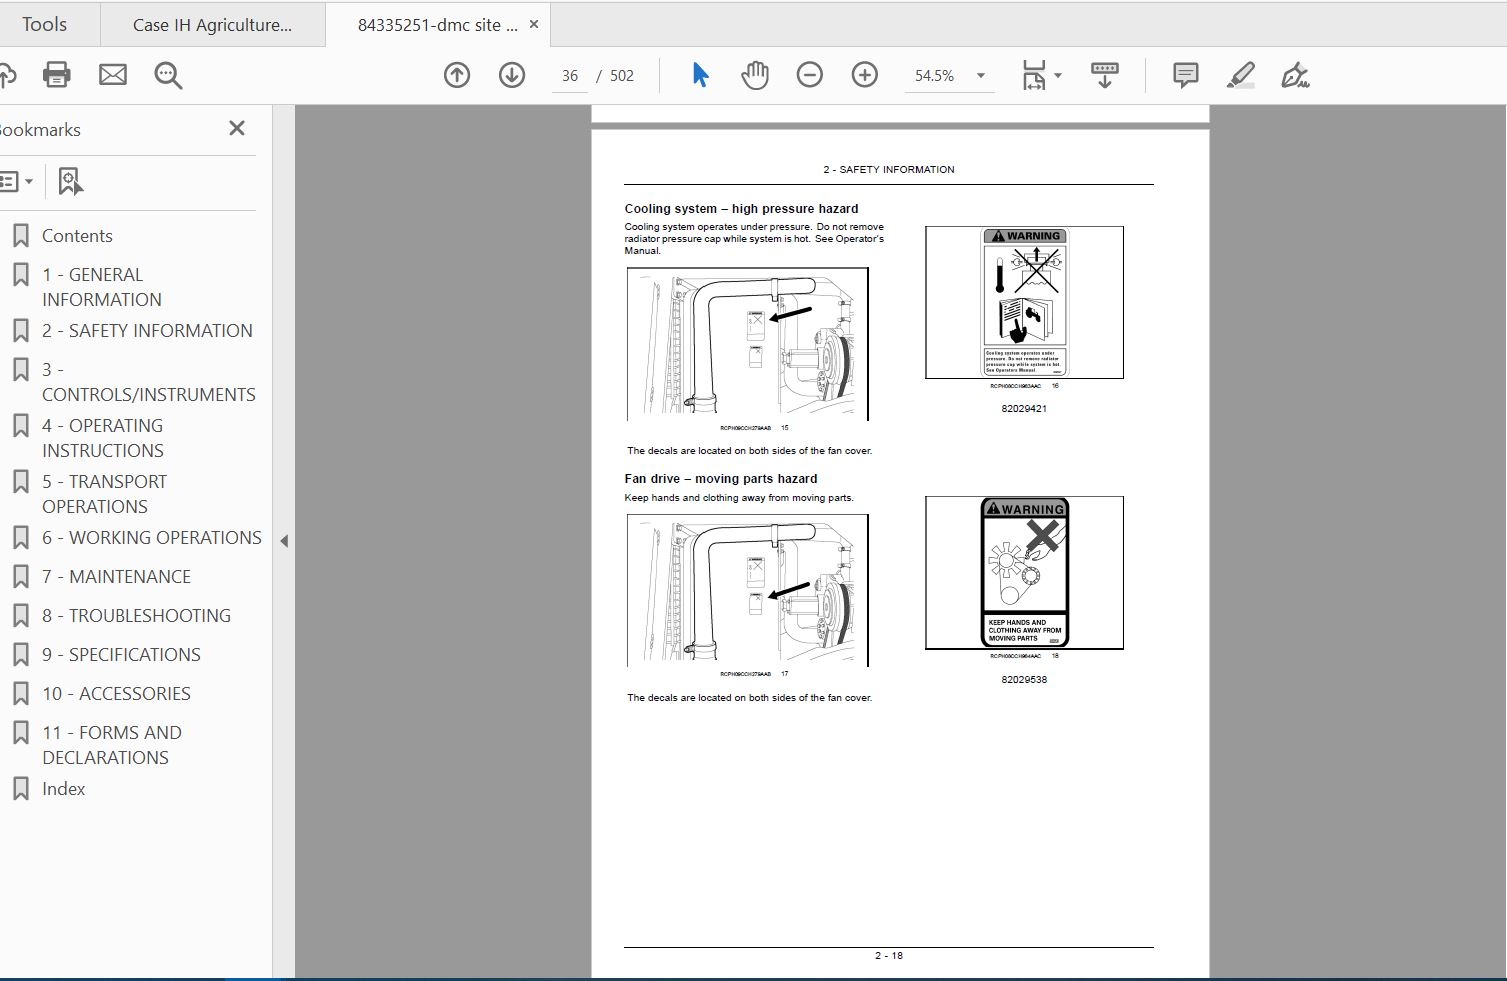Go to next page arrow
Image resolution: width=1507 pixels, height=981 pixels.
point(512,75)
